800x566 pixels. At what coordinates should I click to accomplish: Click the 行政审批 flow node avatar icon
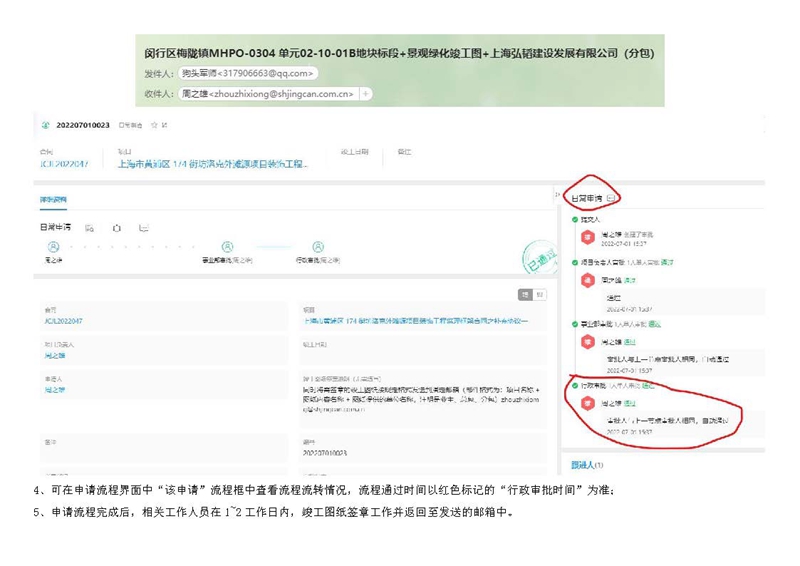[x=317, y=247]
